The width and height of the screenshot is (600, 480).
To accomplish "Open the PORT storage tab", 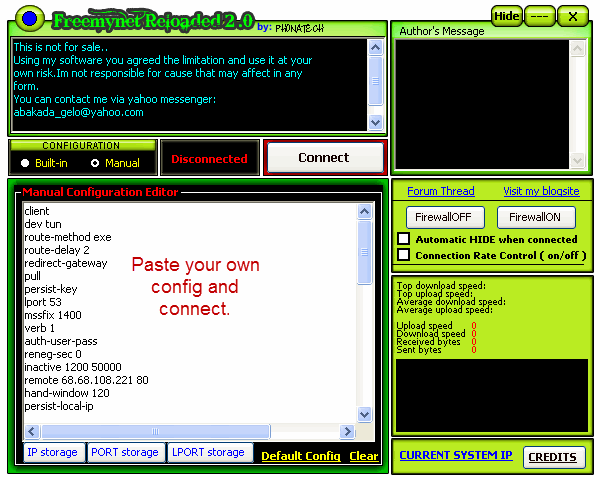I will [x=126, y=452].
